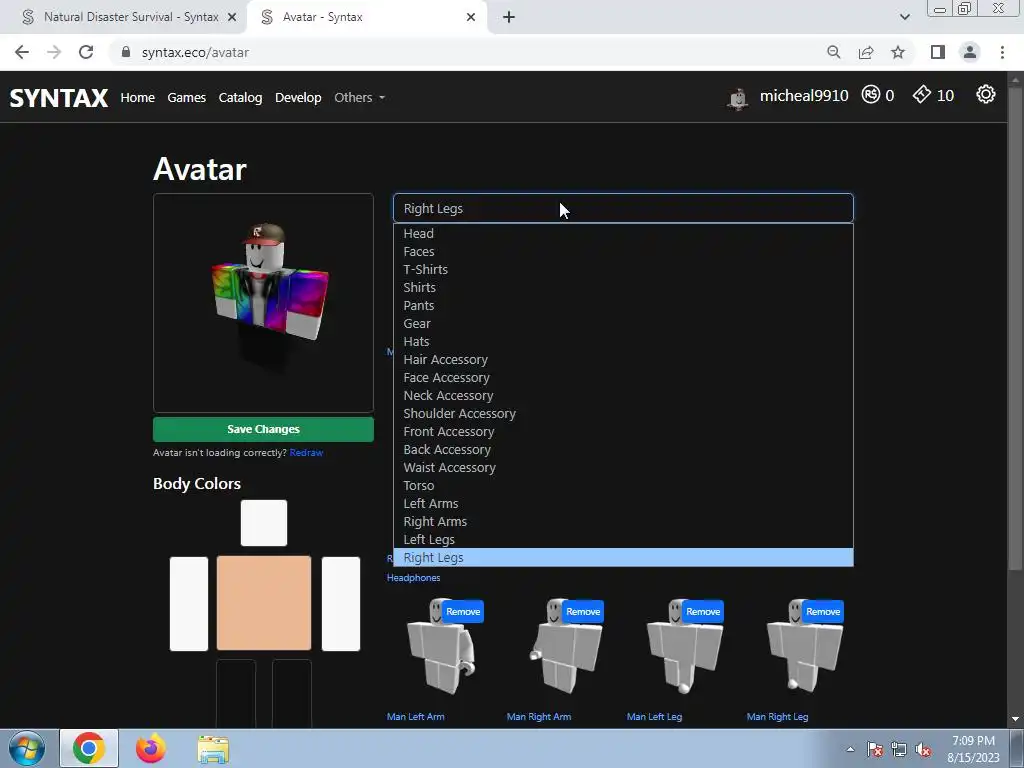Image resolution: width=1024 pixels, height=768 pixels.
Task: Open the Chrome profile icon
Action: click(x=970, y=52)
